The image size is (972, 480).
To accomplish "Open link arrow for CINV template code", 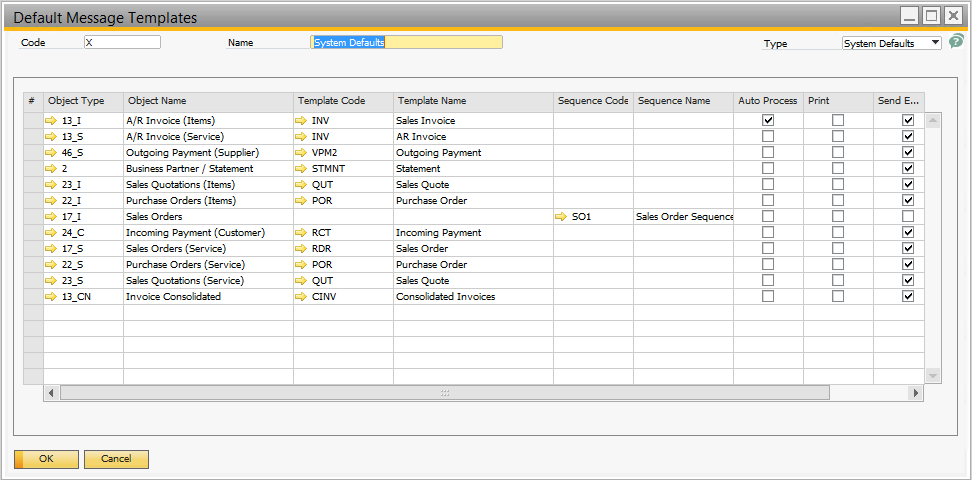I will (x=301, y=296).
